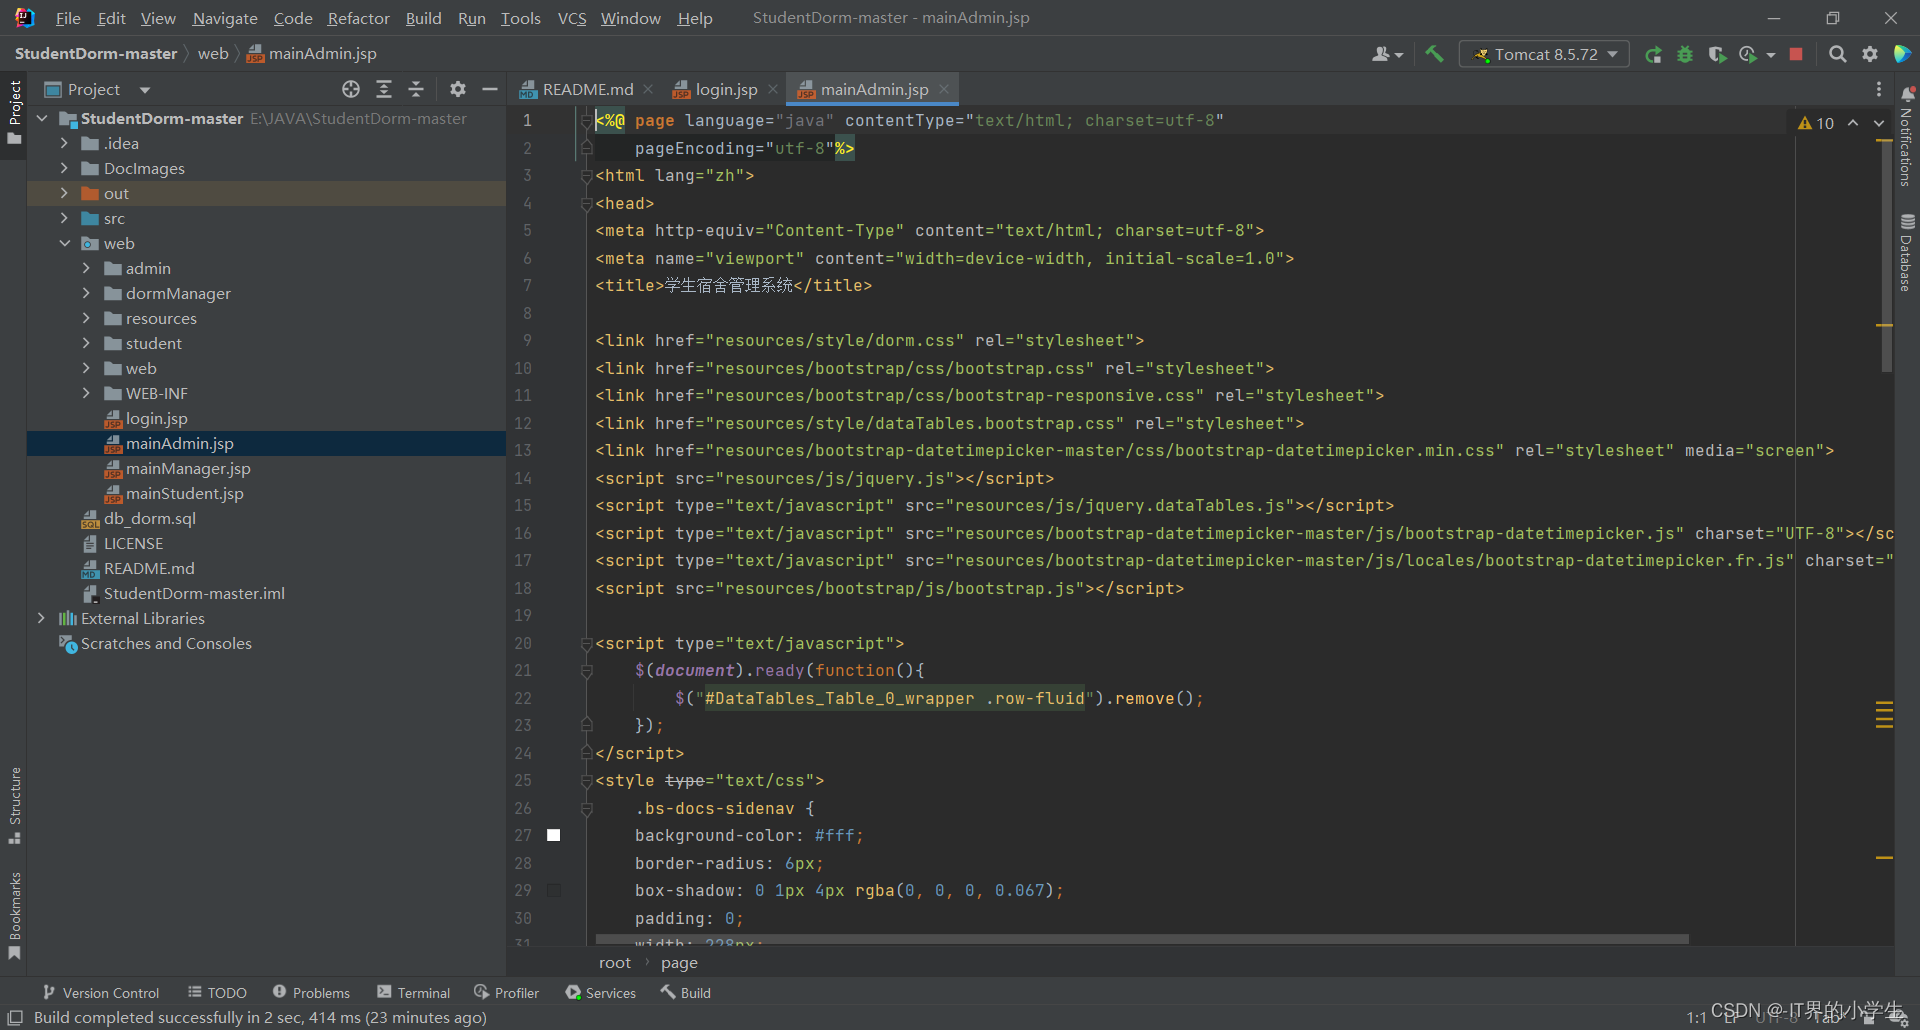Expand the dormManager folder
This screenshot has width=1920, height=1030.
(86, 293)
